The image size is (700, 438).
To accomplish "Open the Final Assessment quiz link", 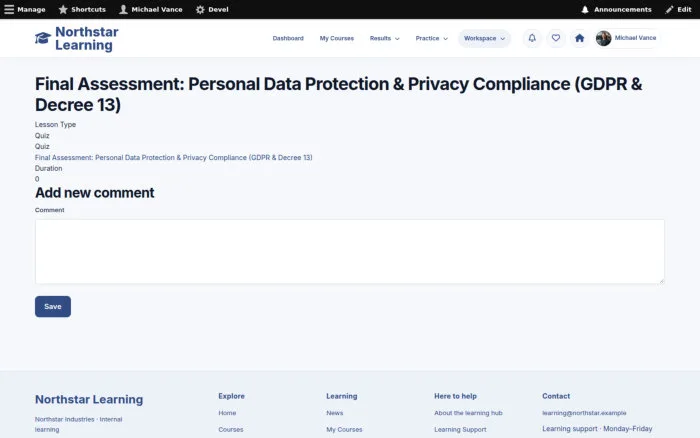I will click(x=174, y=158).
